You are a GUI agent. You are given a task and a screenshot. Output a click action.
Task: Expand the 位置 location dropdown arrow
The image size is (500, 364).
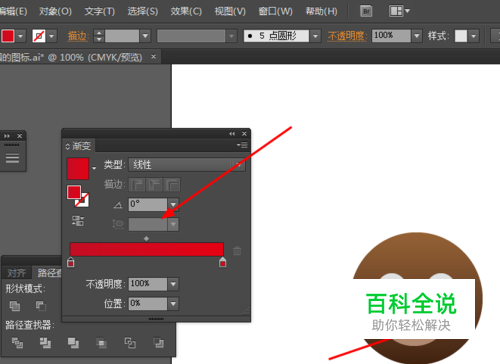coord(173,304)
